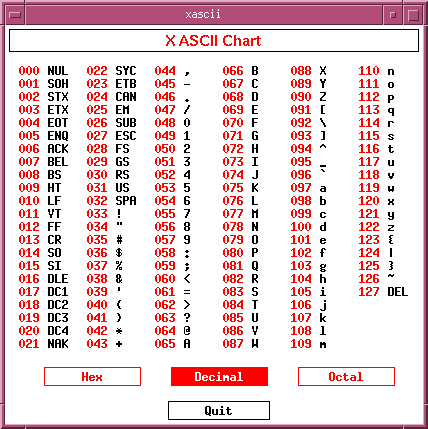The height and width of the screenshot is (429, 428).
Task: Click code number 057 for digit 9
Action: [x=165, y=240]
